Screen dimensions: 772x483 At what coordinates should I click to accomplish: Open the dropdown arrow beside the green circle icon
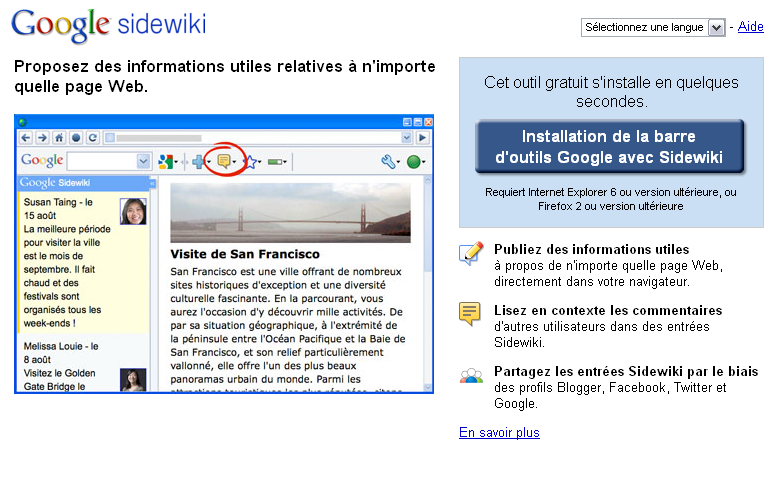pyautogui.click(x=424, y=162)
